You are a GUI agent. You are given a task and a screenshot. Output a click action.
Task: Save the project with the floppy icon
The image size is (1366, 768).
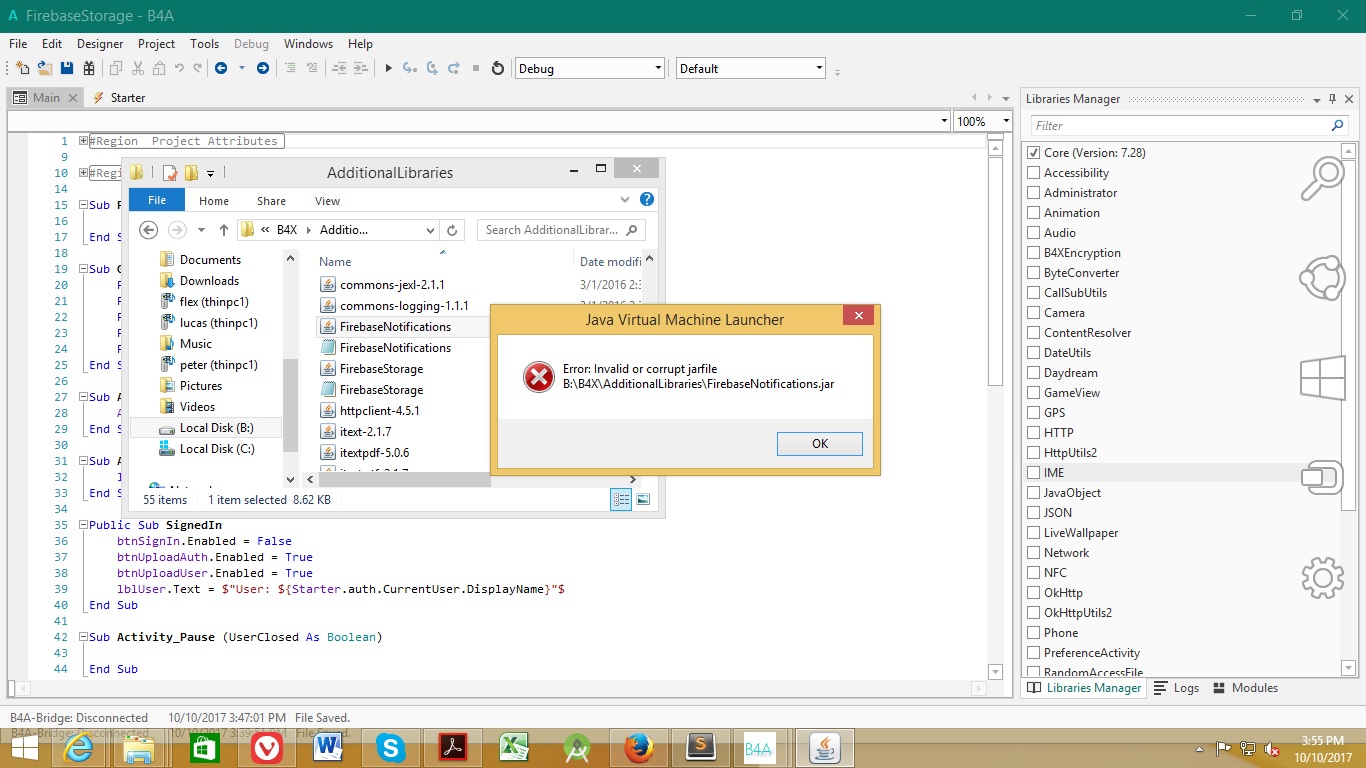[x=67, y=68]
